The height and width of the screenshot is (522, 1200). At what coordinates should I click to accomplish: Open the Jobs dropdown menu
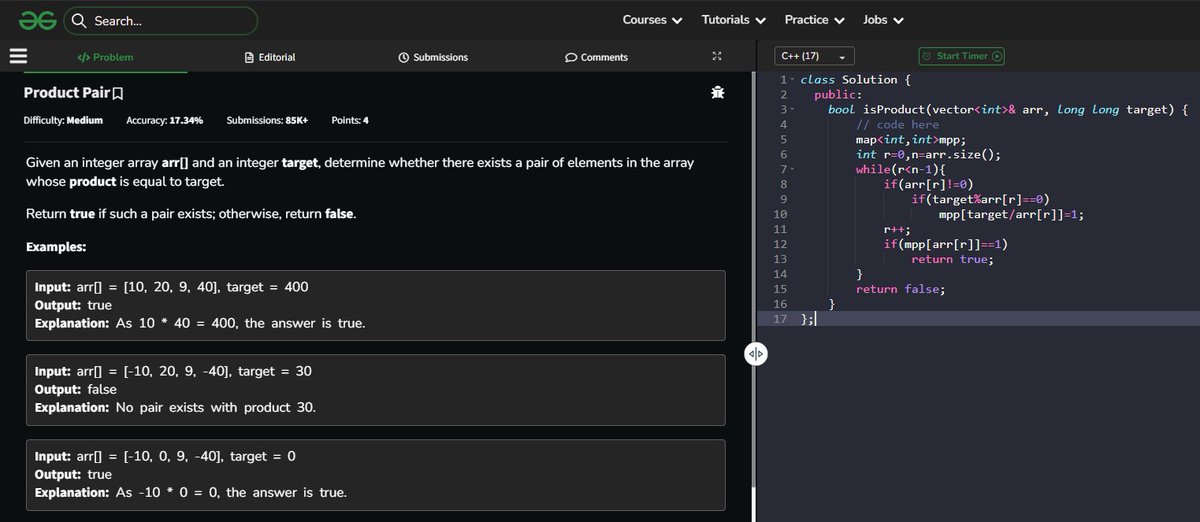click(x=883, y=20)
